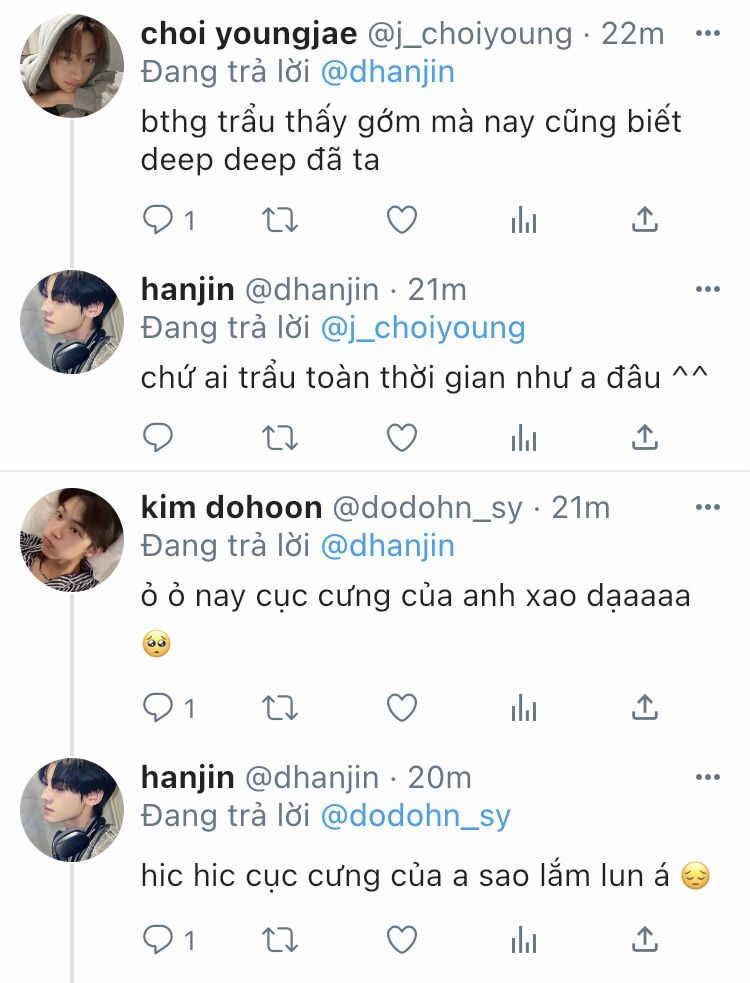Share choi youngjae's tweet
The image size is (750, 983).
(x=644, y=220)
